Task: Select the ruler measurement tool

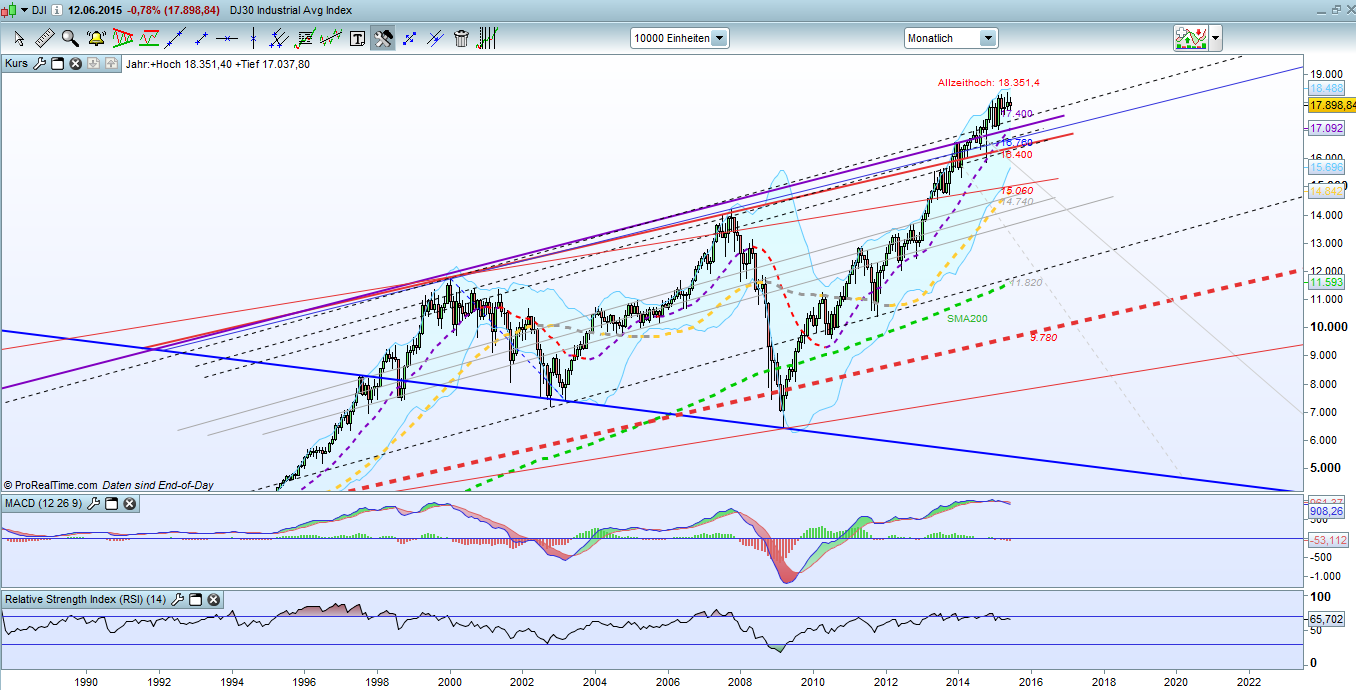Action: pos(45,39)
